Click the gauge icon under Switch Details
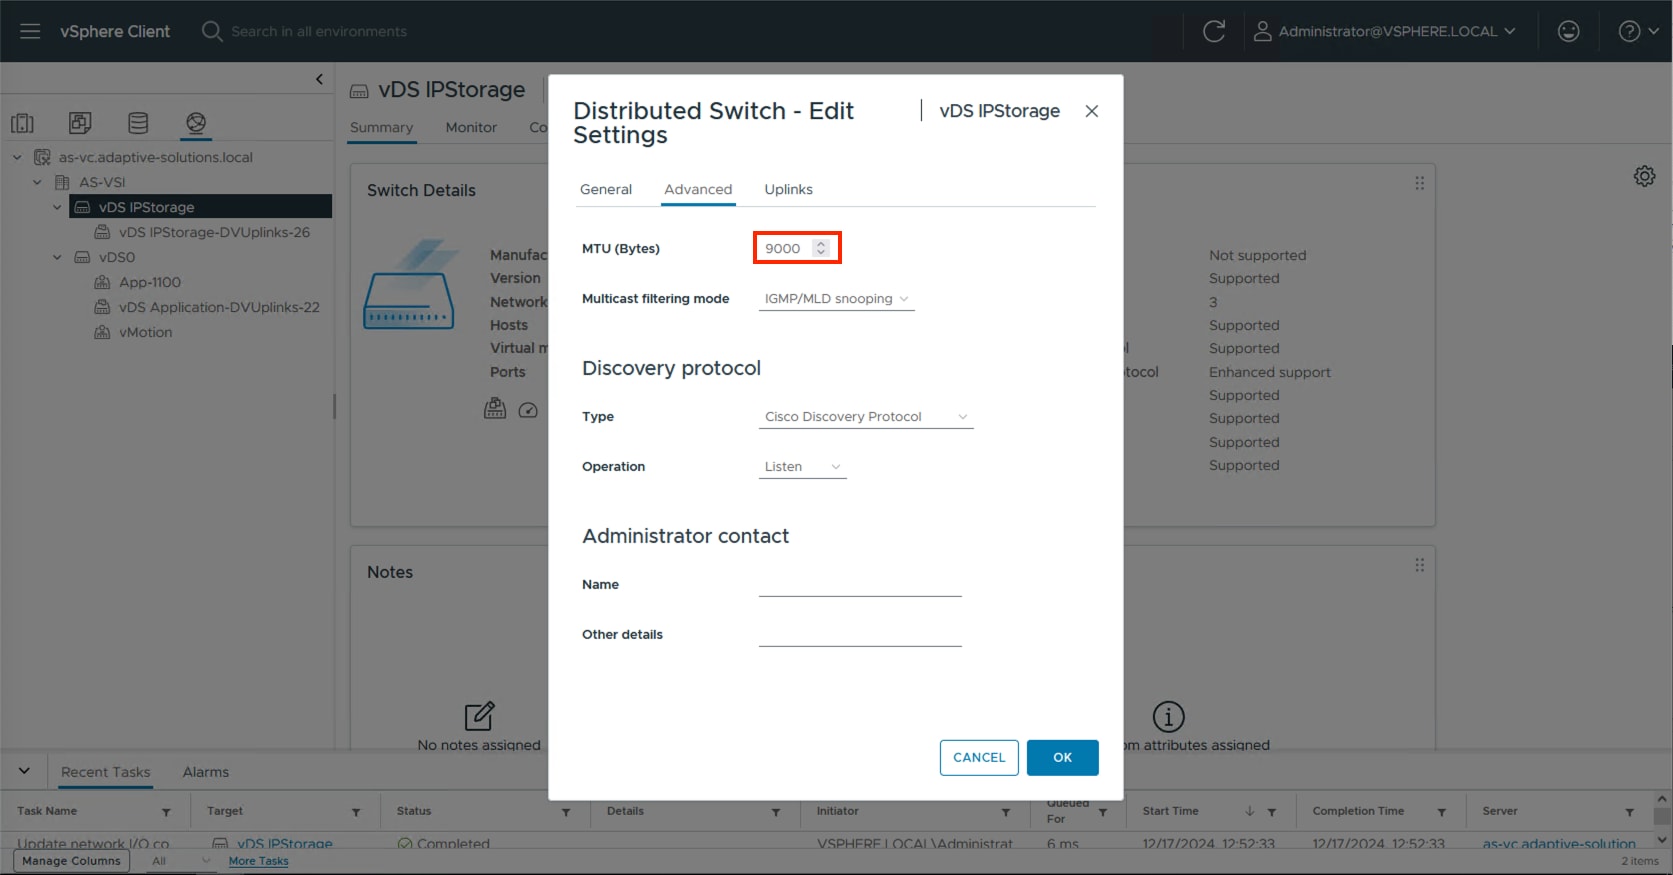The image size is (1673, 875). 529,410
